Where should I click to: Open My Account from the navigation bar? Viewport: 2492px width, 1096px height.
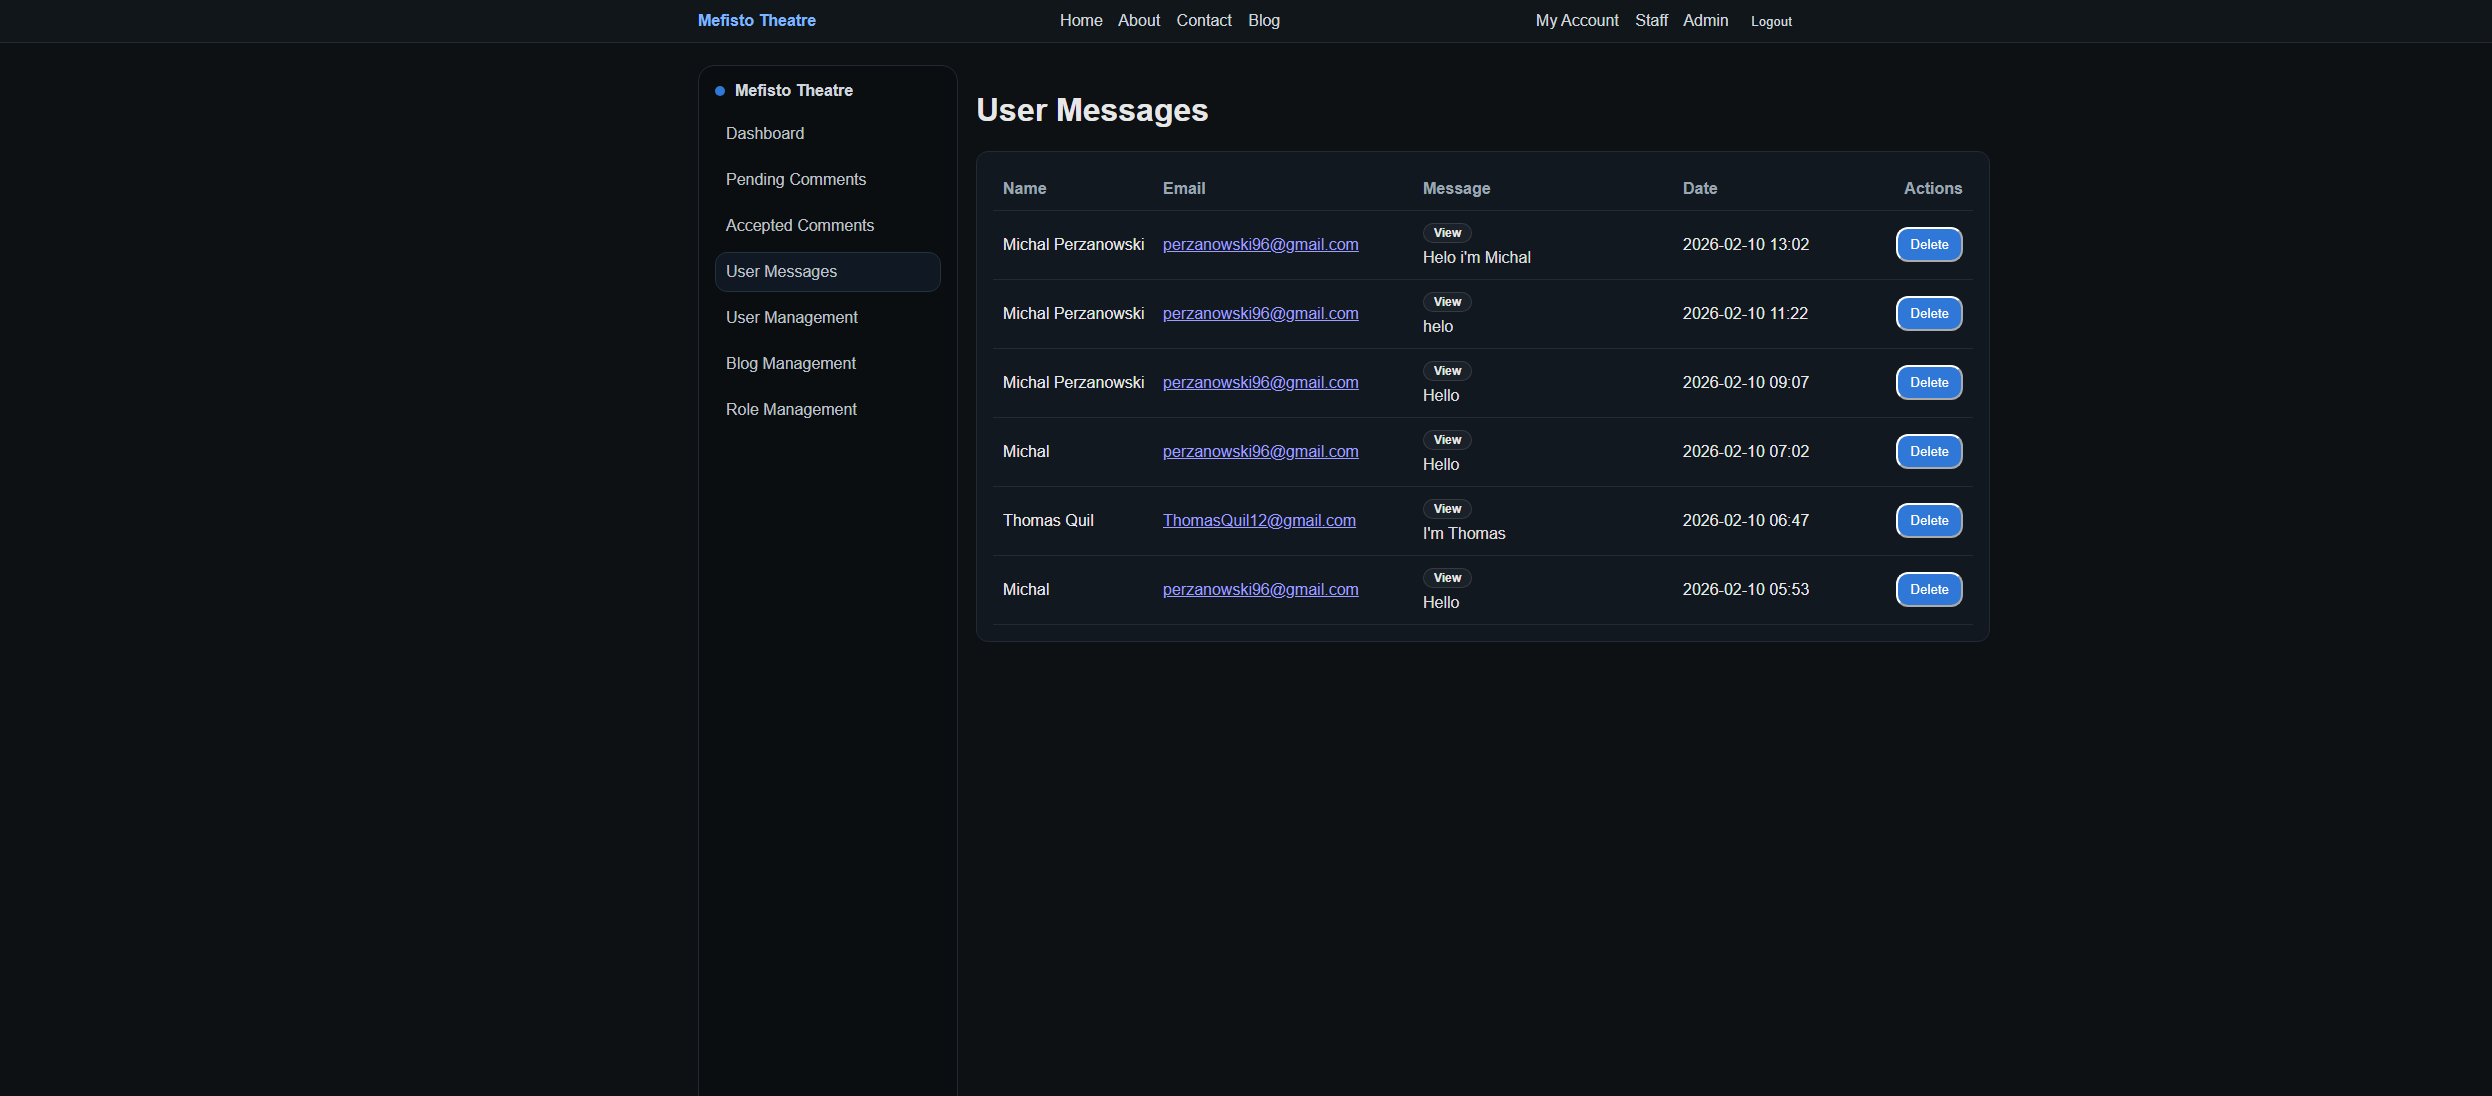pyautogui.click(x=1576, y=20)
